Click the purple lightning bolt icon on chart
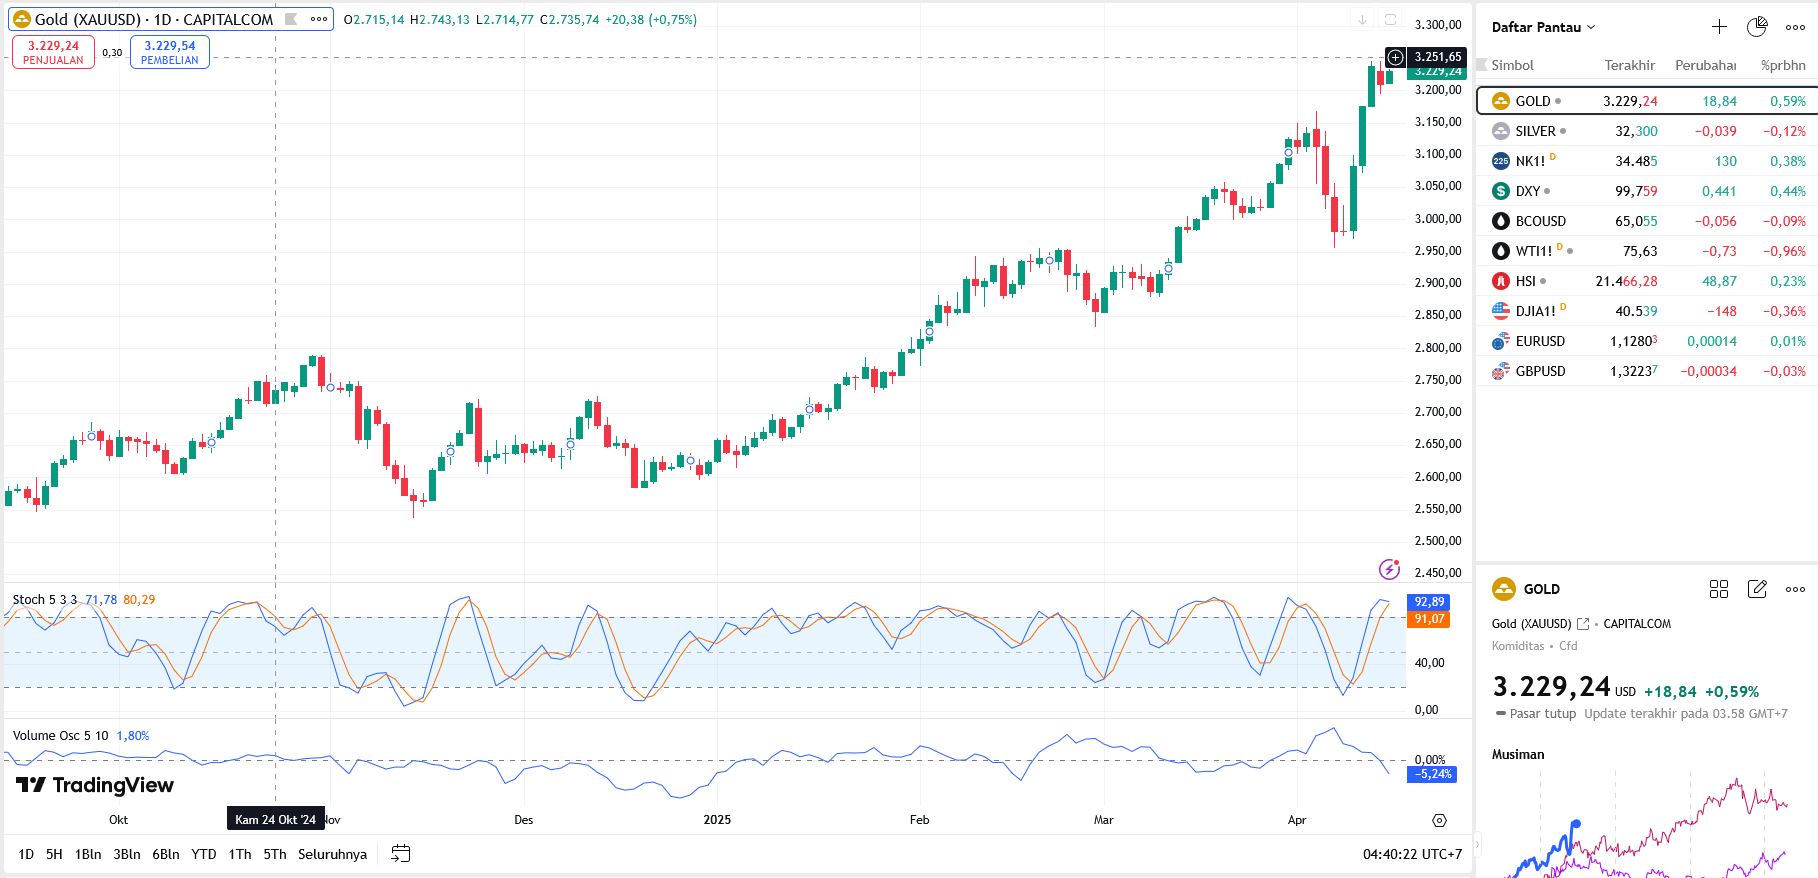Screen dimensions: 1818x878 tap(1389, 569)
